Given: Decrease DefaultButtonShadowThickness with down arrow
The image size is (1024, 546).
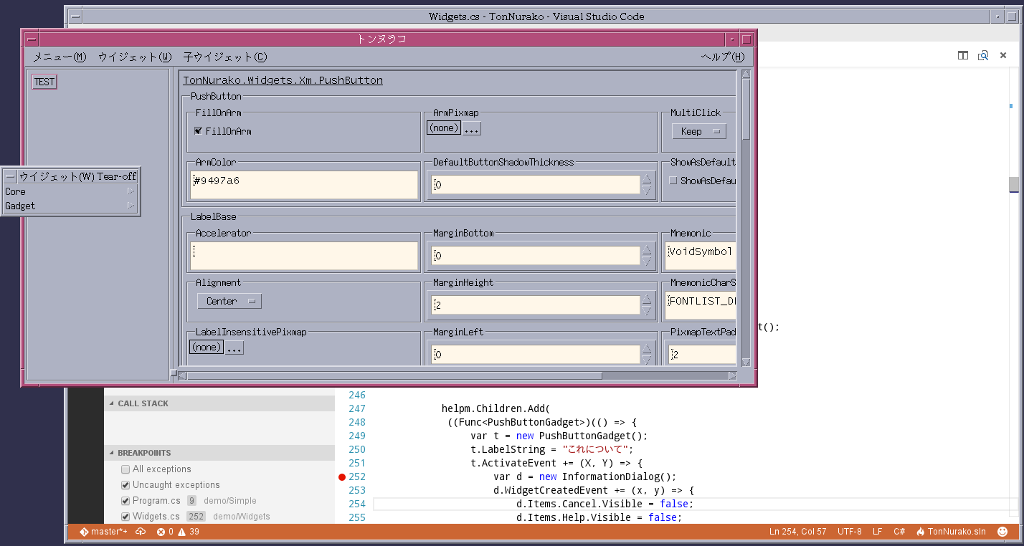Looking at the screenshot, I should [647, 190].
